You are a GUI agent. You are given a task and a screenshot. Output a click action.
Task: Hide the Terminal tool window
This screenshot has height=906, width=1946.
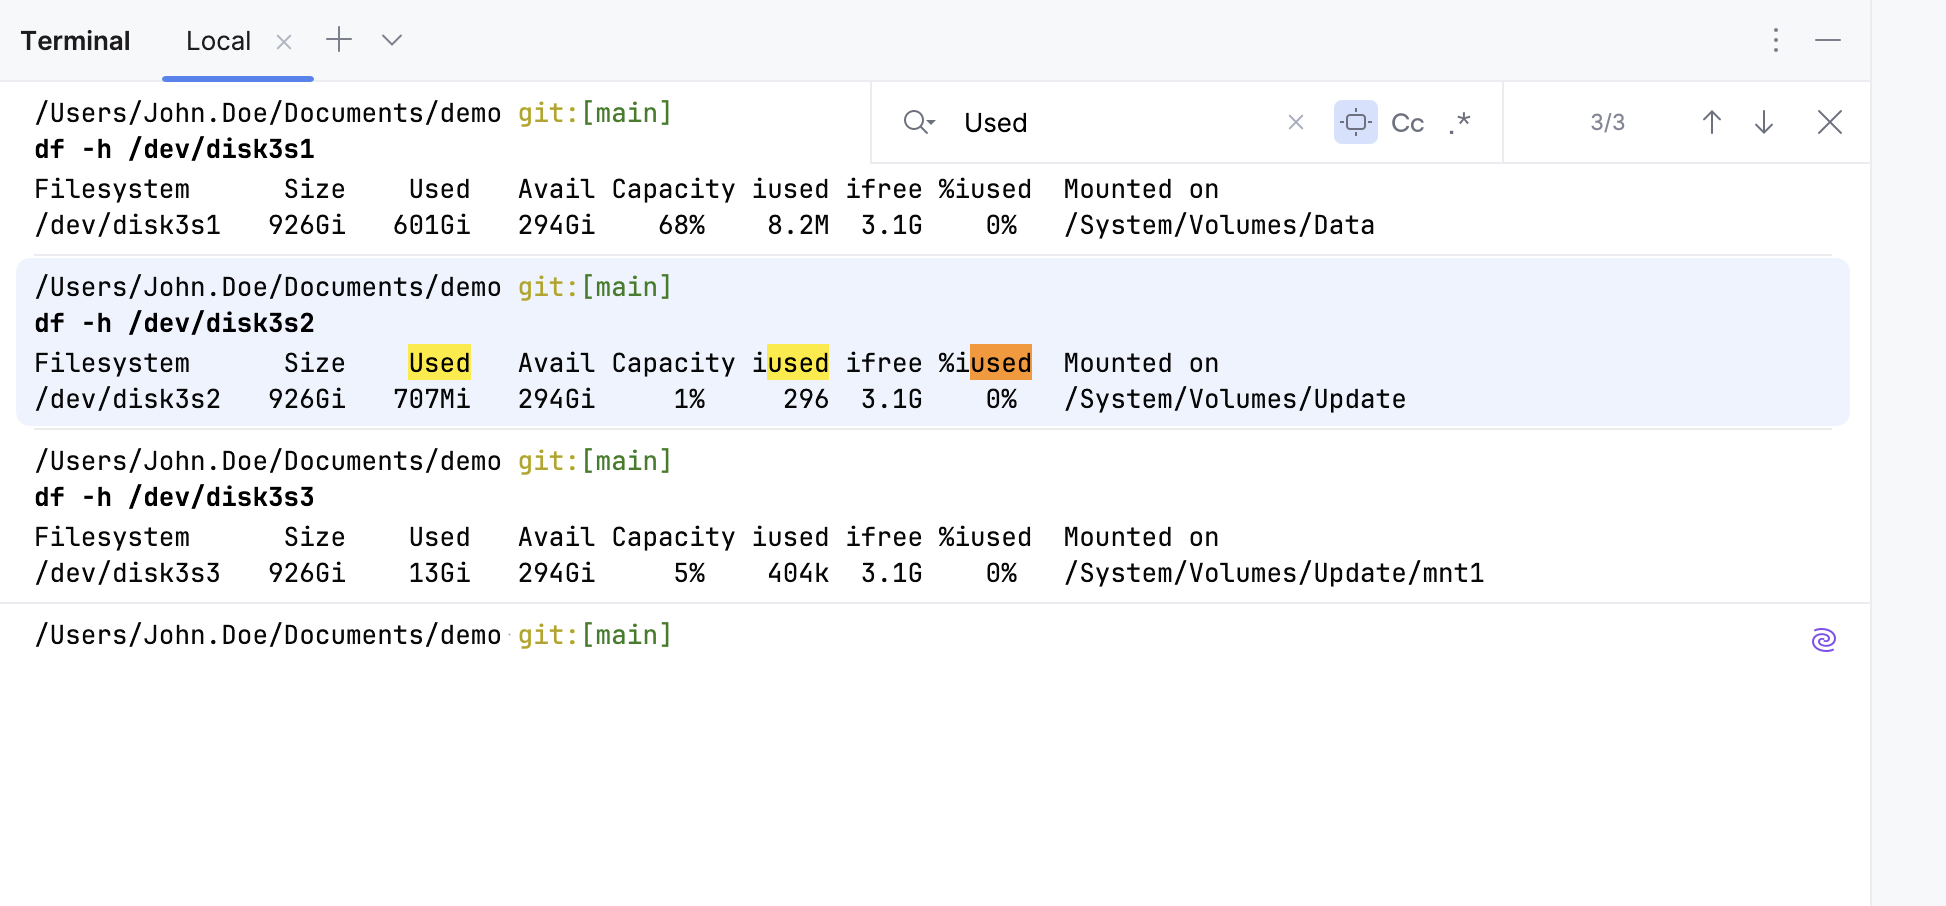(x=1828, y=40)
